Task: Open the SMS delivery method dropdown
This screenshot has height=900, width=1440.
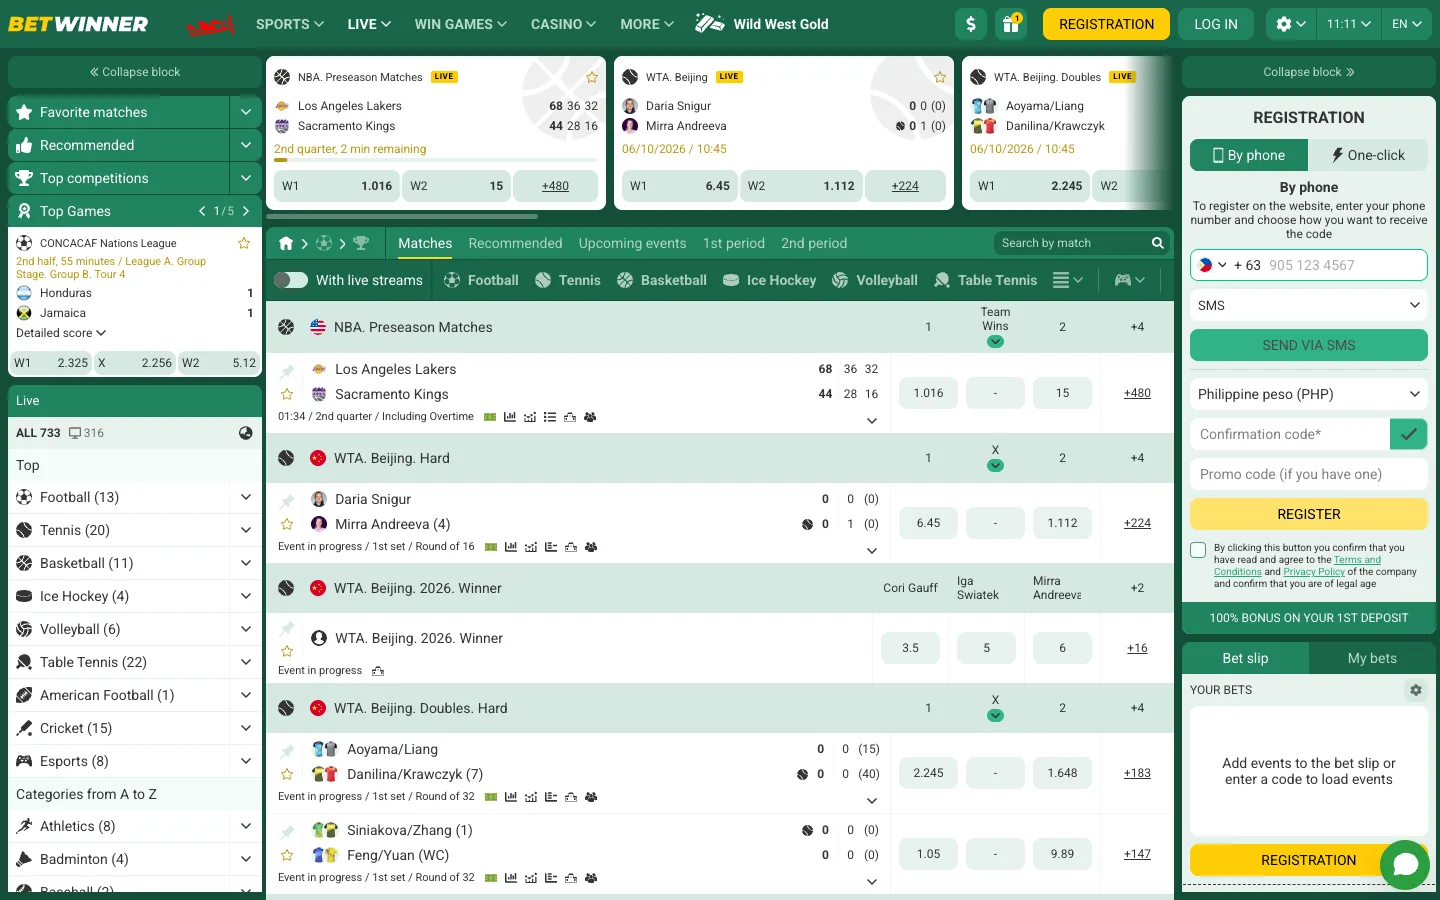Action: pyautogui.click(x=1309, y=305)
